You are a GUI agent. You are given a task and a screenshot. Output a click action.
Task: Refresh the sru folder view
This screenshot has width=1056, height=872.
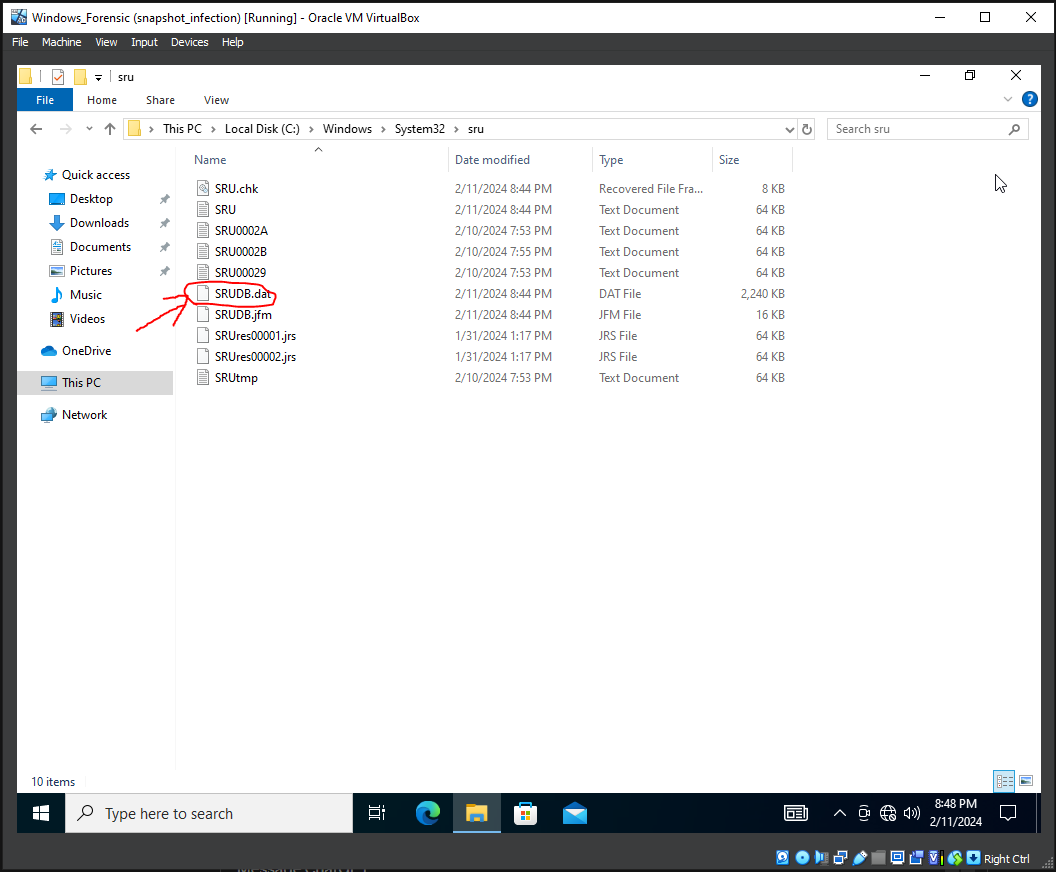(807, 129)
